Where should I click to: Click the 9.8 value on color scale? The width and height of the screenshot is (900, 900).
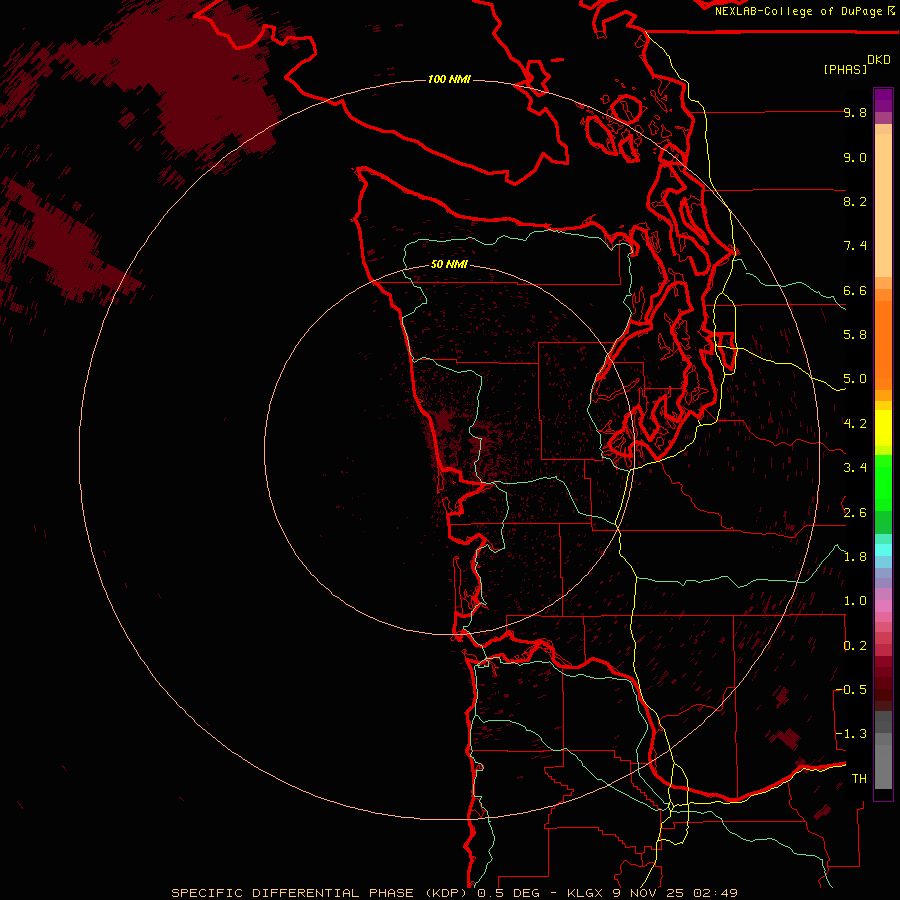click(855, 112)
